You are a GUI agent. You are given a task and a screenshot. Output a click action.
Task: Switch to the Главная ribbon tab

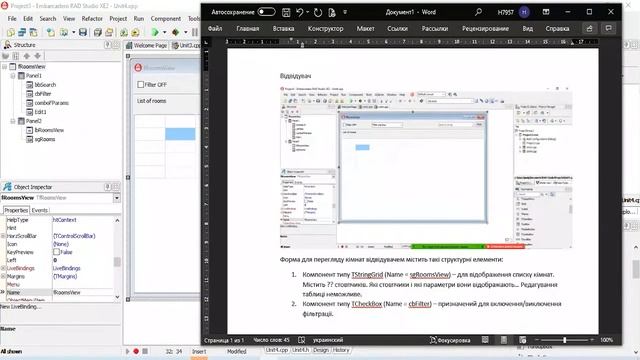click(x=247, y=29)
